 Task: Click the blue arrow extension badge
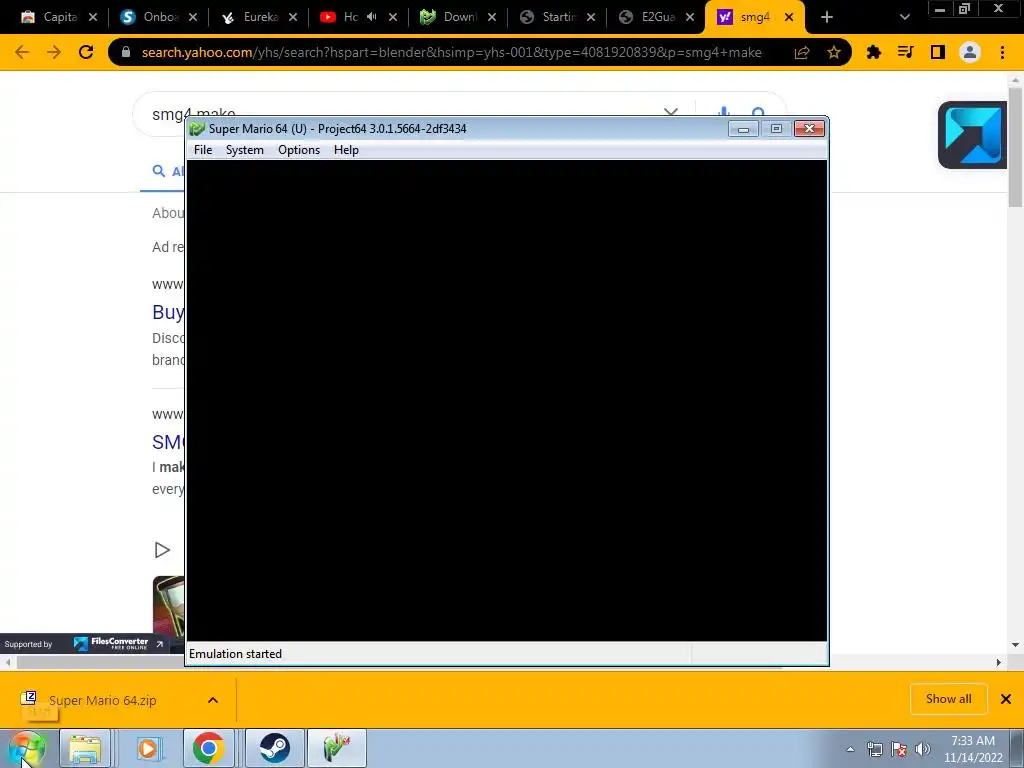pyautogui.click(x=973, y=135)
